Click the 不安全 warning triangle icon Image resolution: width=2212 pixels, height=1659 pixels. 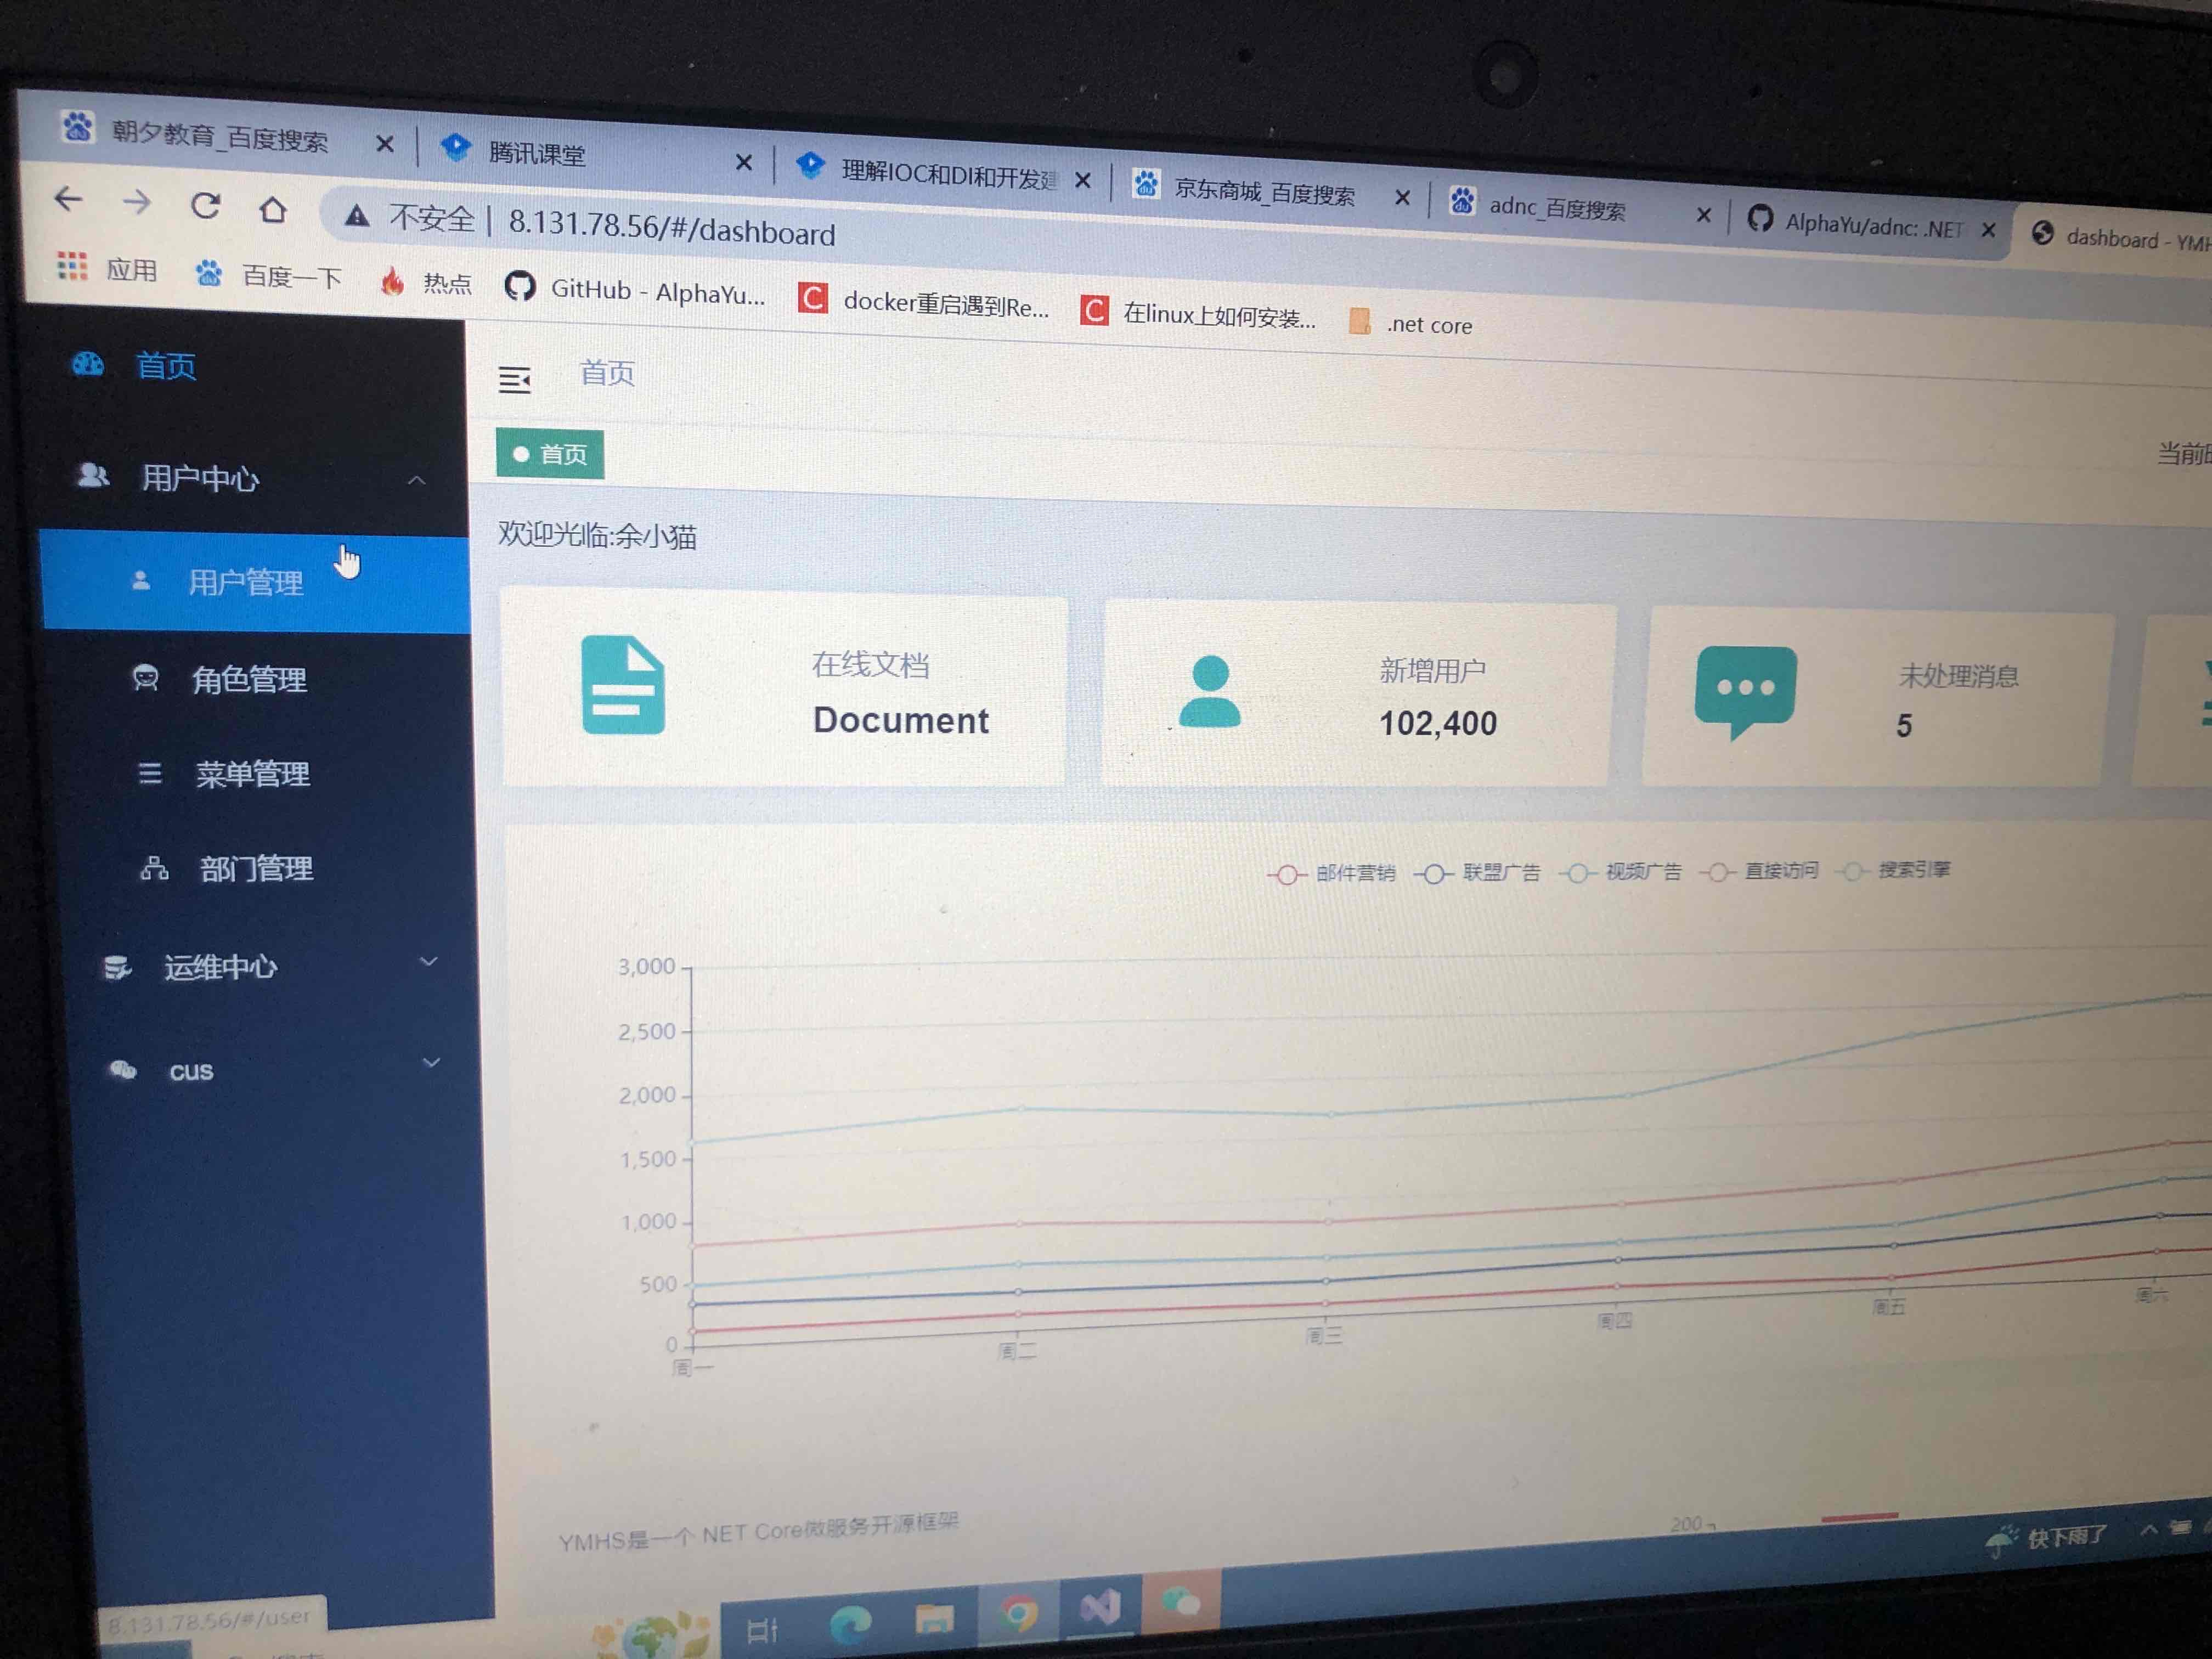pyautogui.click(x=357, y=215)
